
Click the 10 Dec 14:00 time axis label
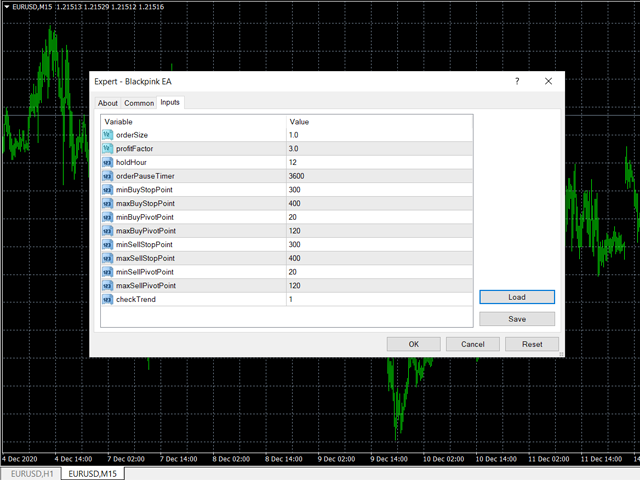[x=496, y=459]
